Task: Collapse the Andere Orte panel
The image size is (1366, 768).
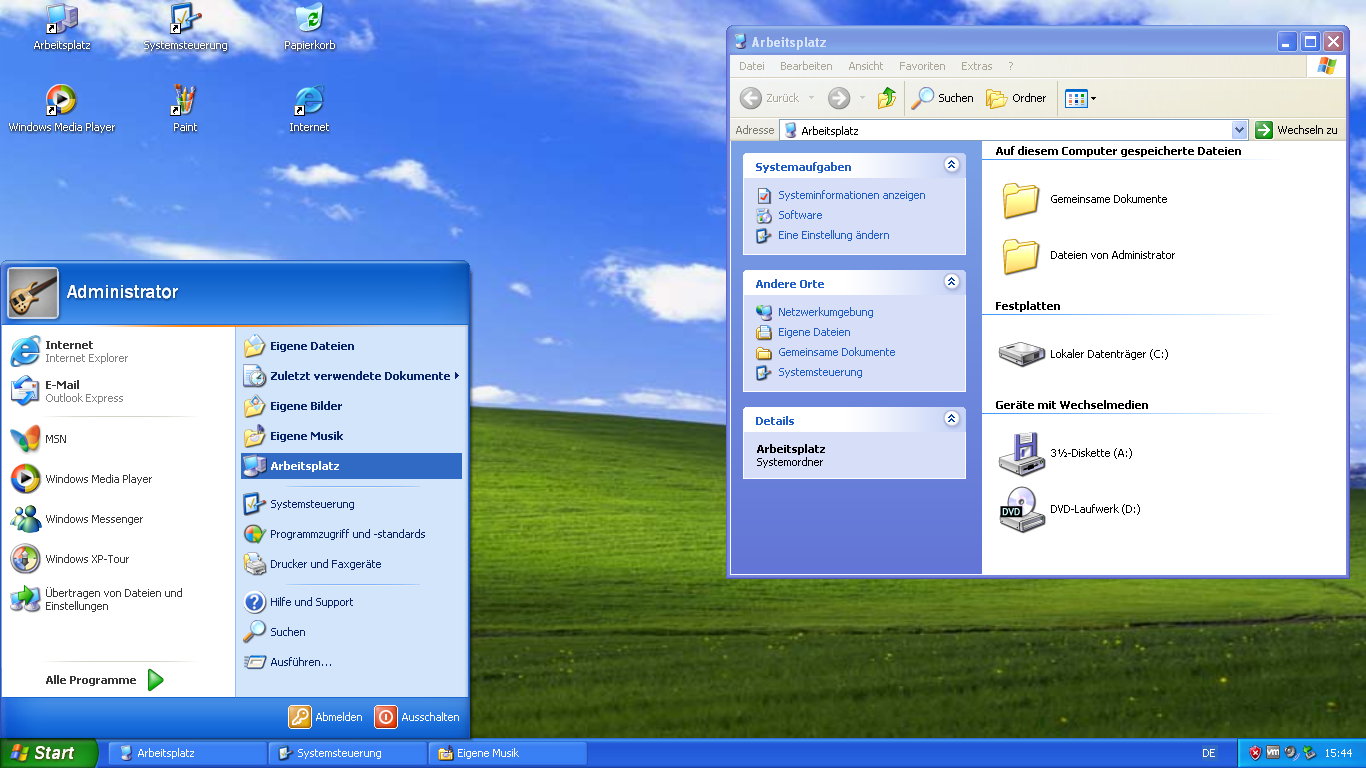Action: (951, 282)
